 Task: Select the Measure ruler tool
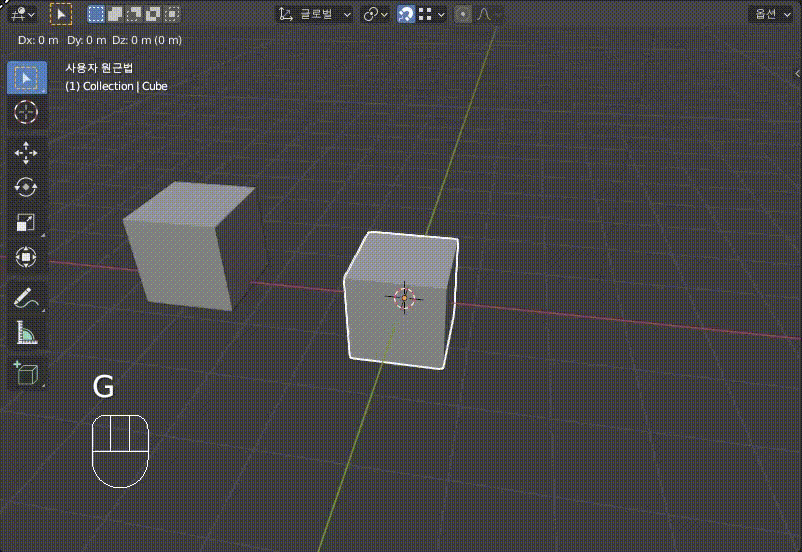pos(26,333)
